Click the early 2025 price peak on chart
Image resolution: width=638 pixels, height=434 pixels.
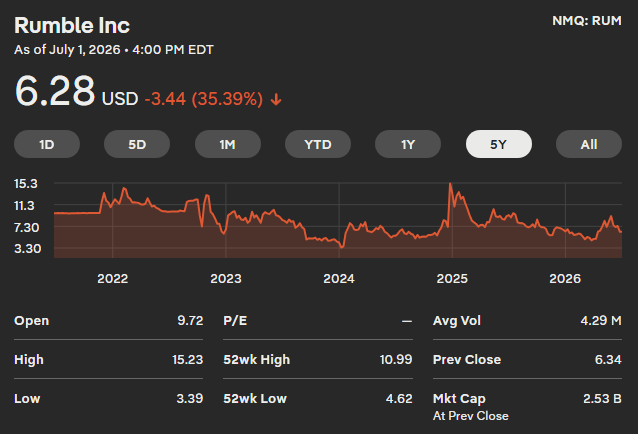tap(450, 184)
